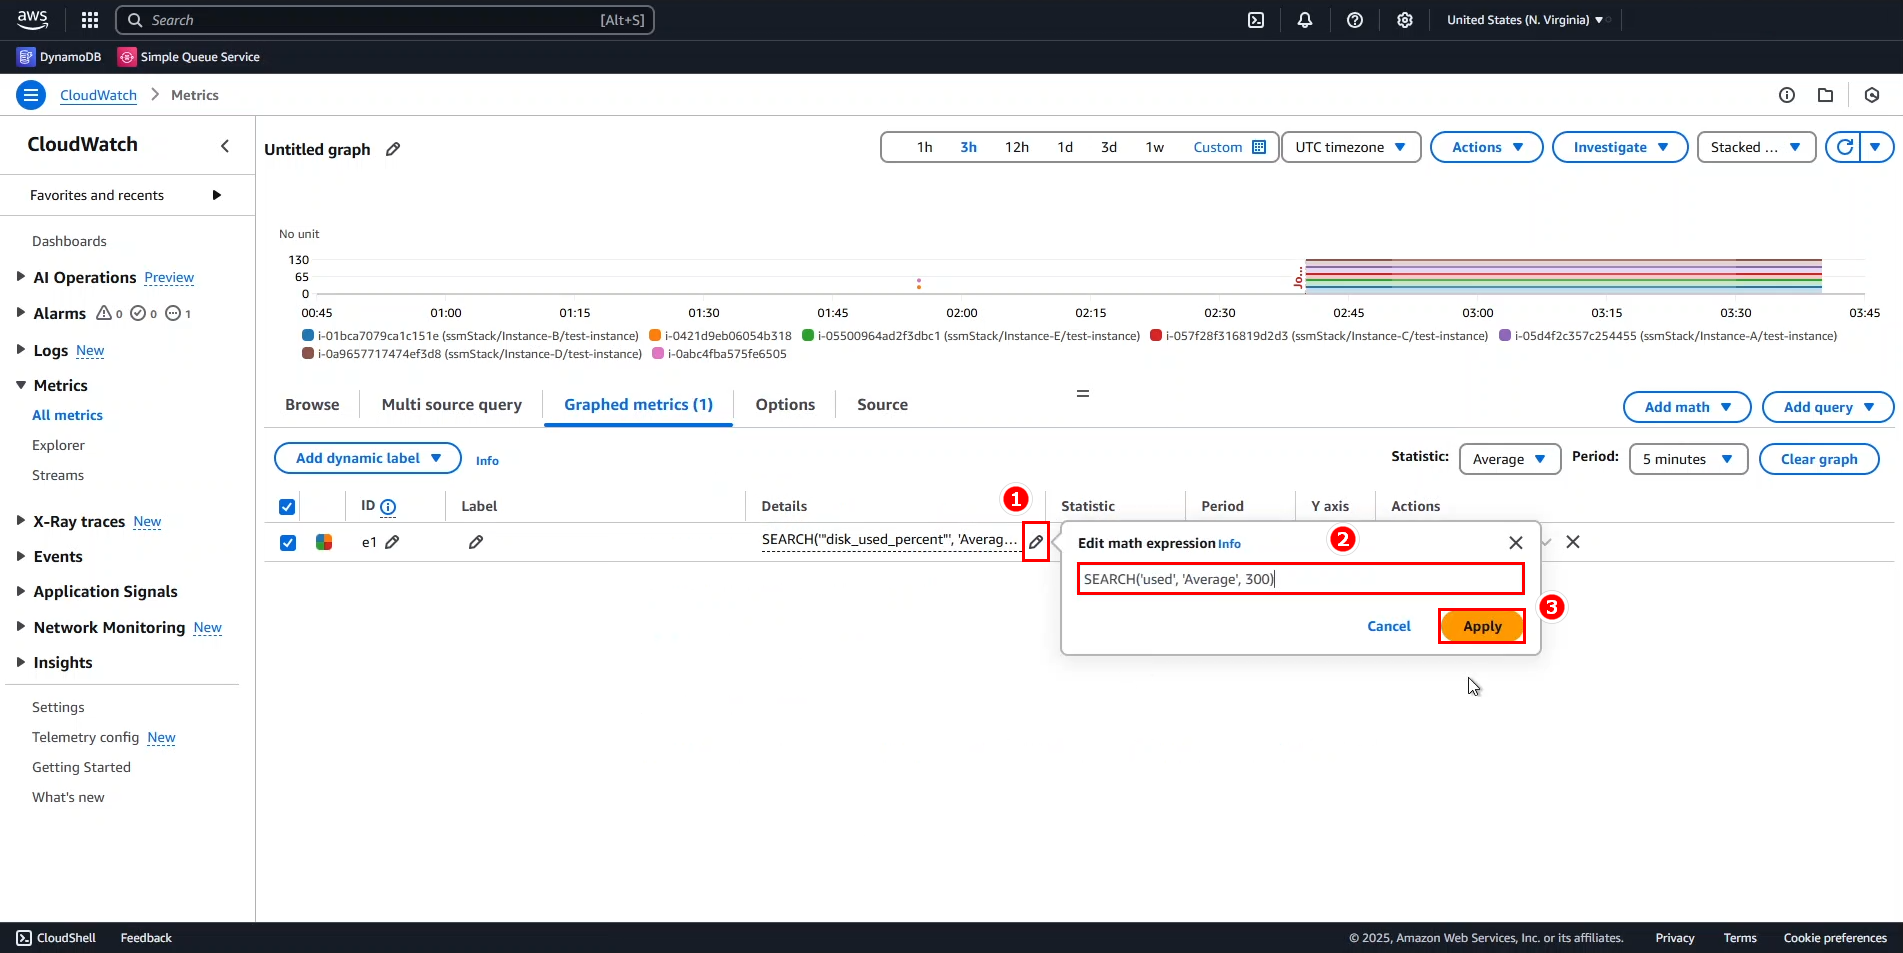
Task: Expand the Alarms section in sidebar
Action: [x=21, y=313]
